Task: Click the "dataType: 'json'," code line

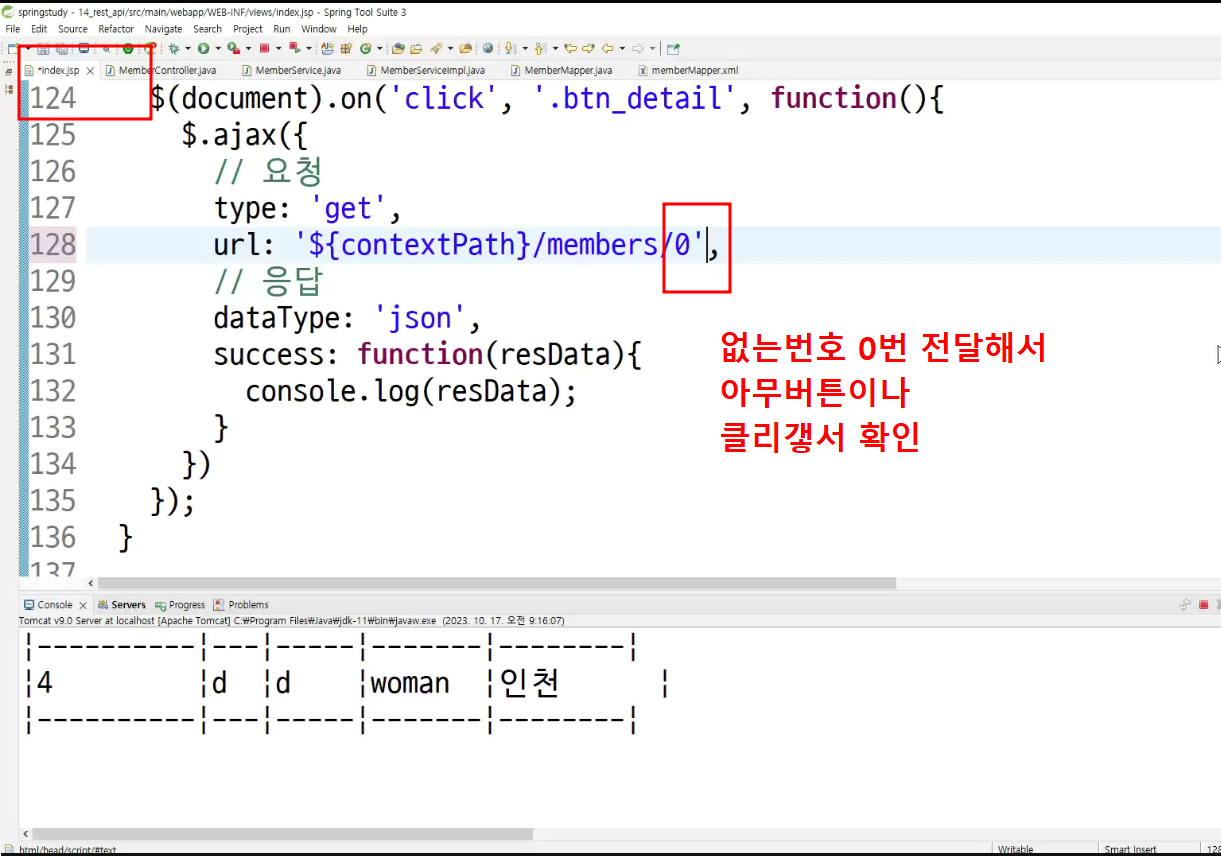Action: click(x=348, y=318)
